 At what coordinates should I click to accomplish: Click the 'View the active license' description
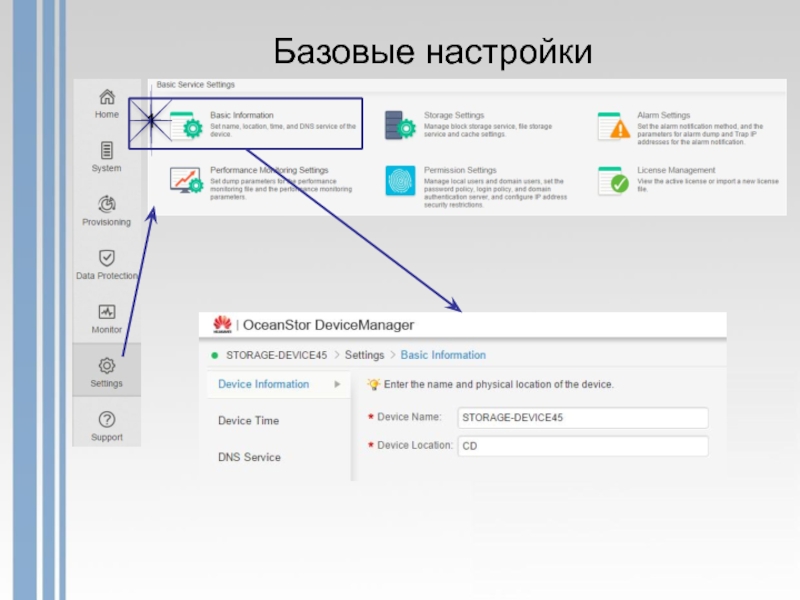pyautogui.click(x=708, y=185)
